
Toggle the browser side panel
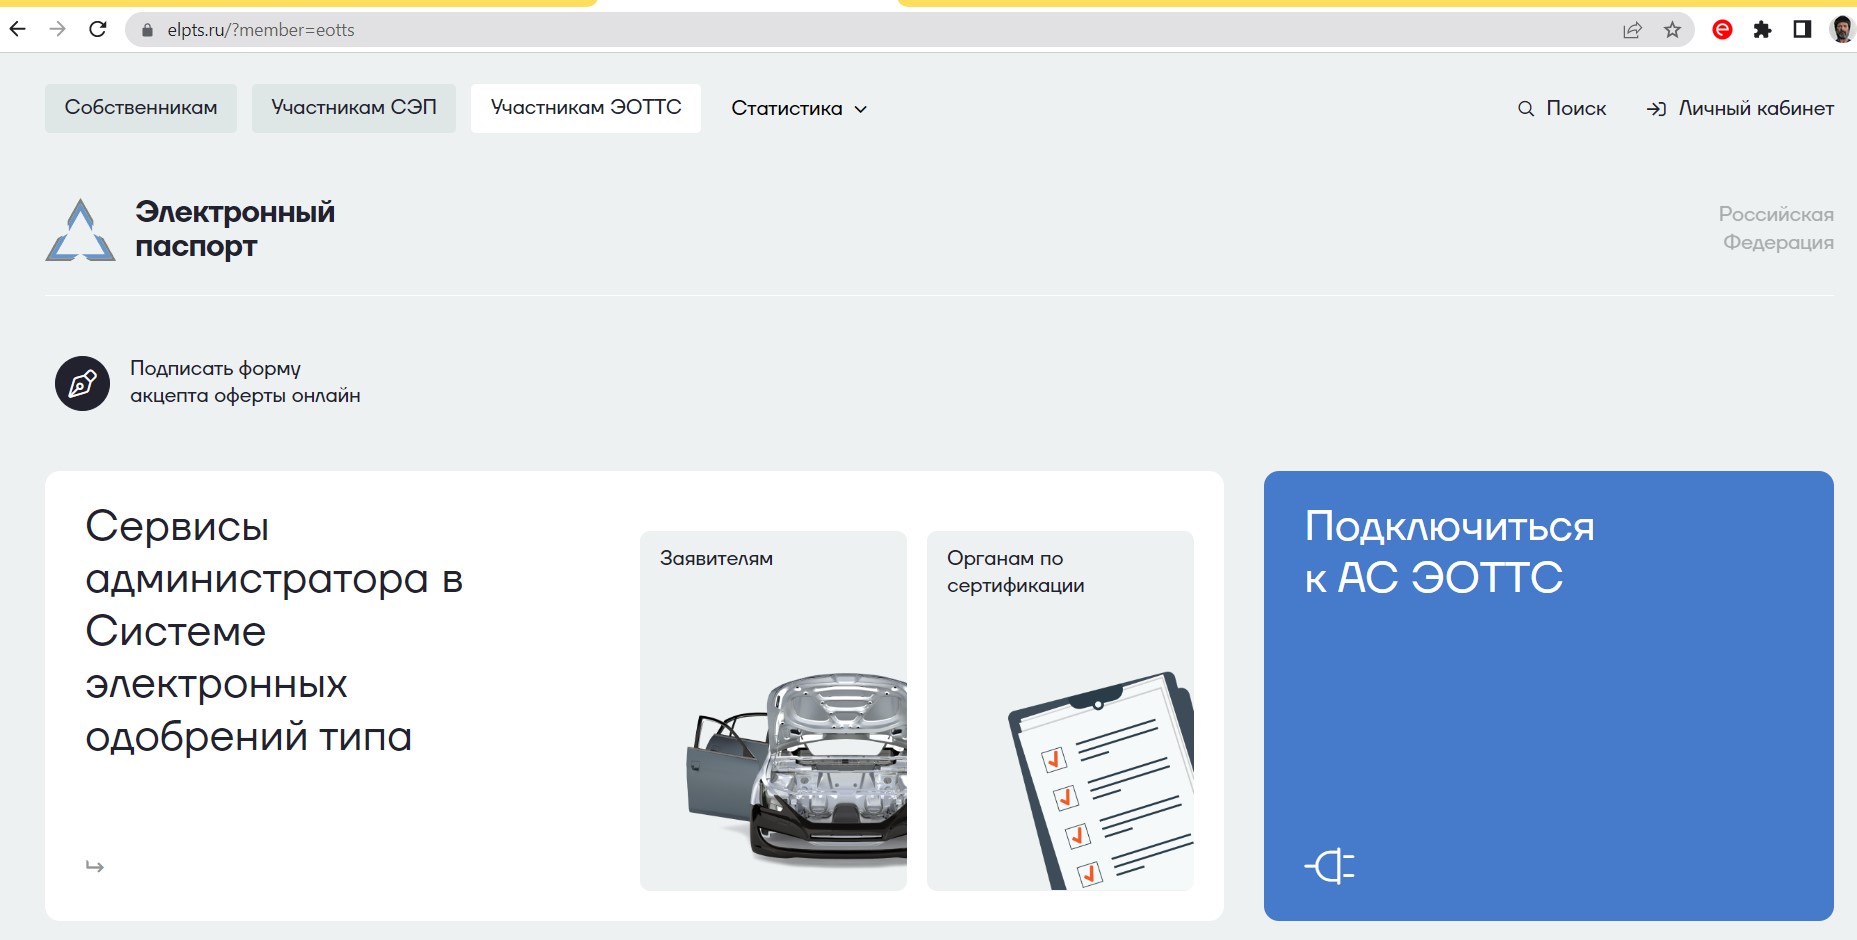(1802, 30)
